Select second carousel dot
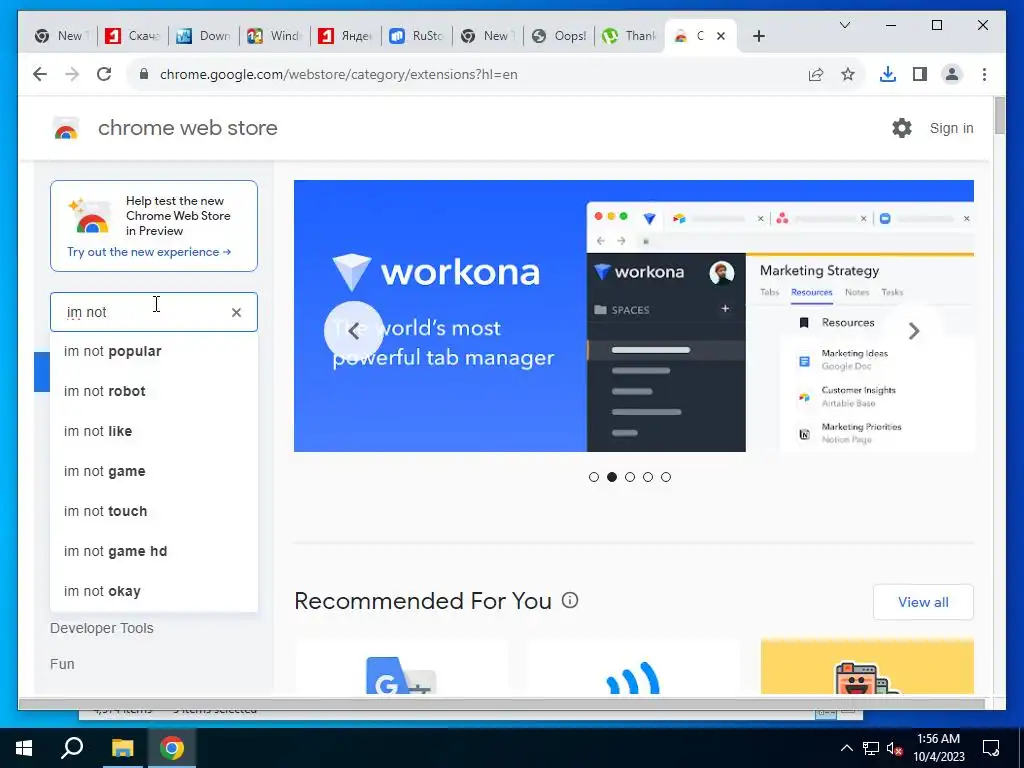 (612, 477)
